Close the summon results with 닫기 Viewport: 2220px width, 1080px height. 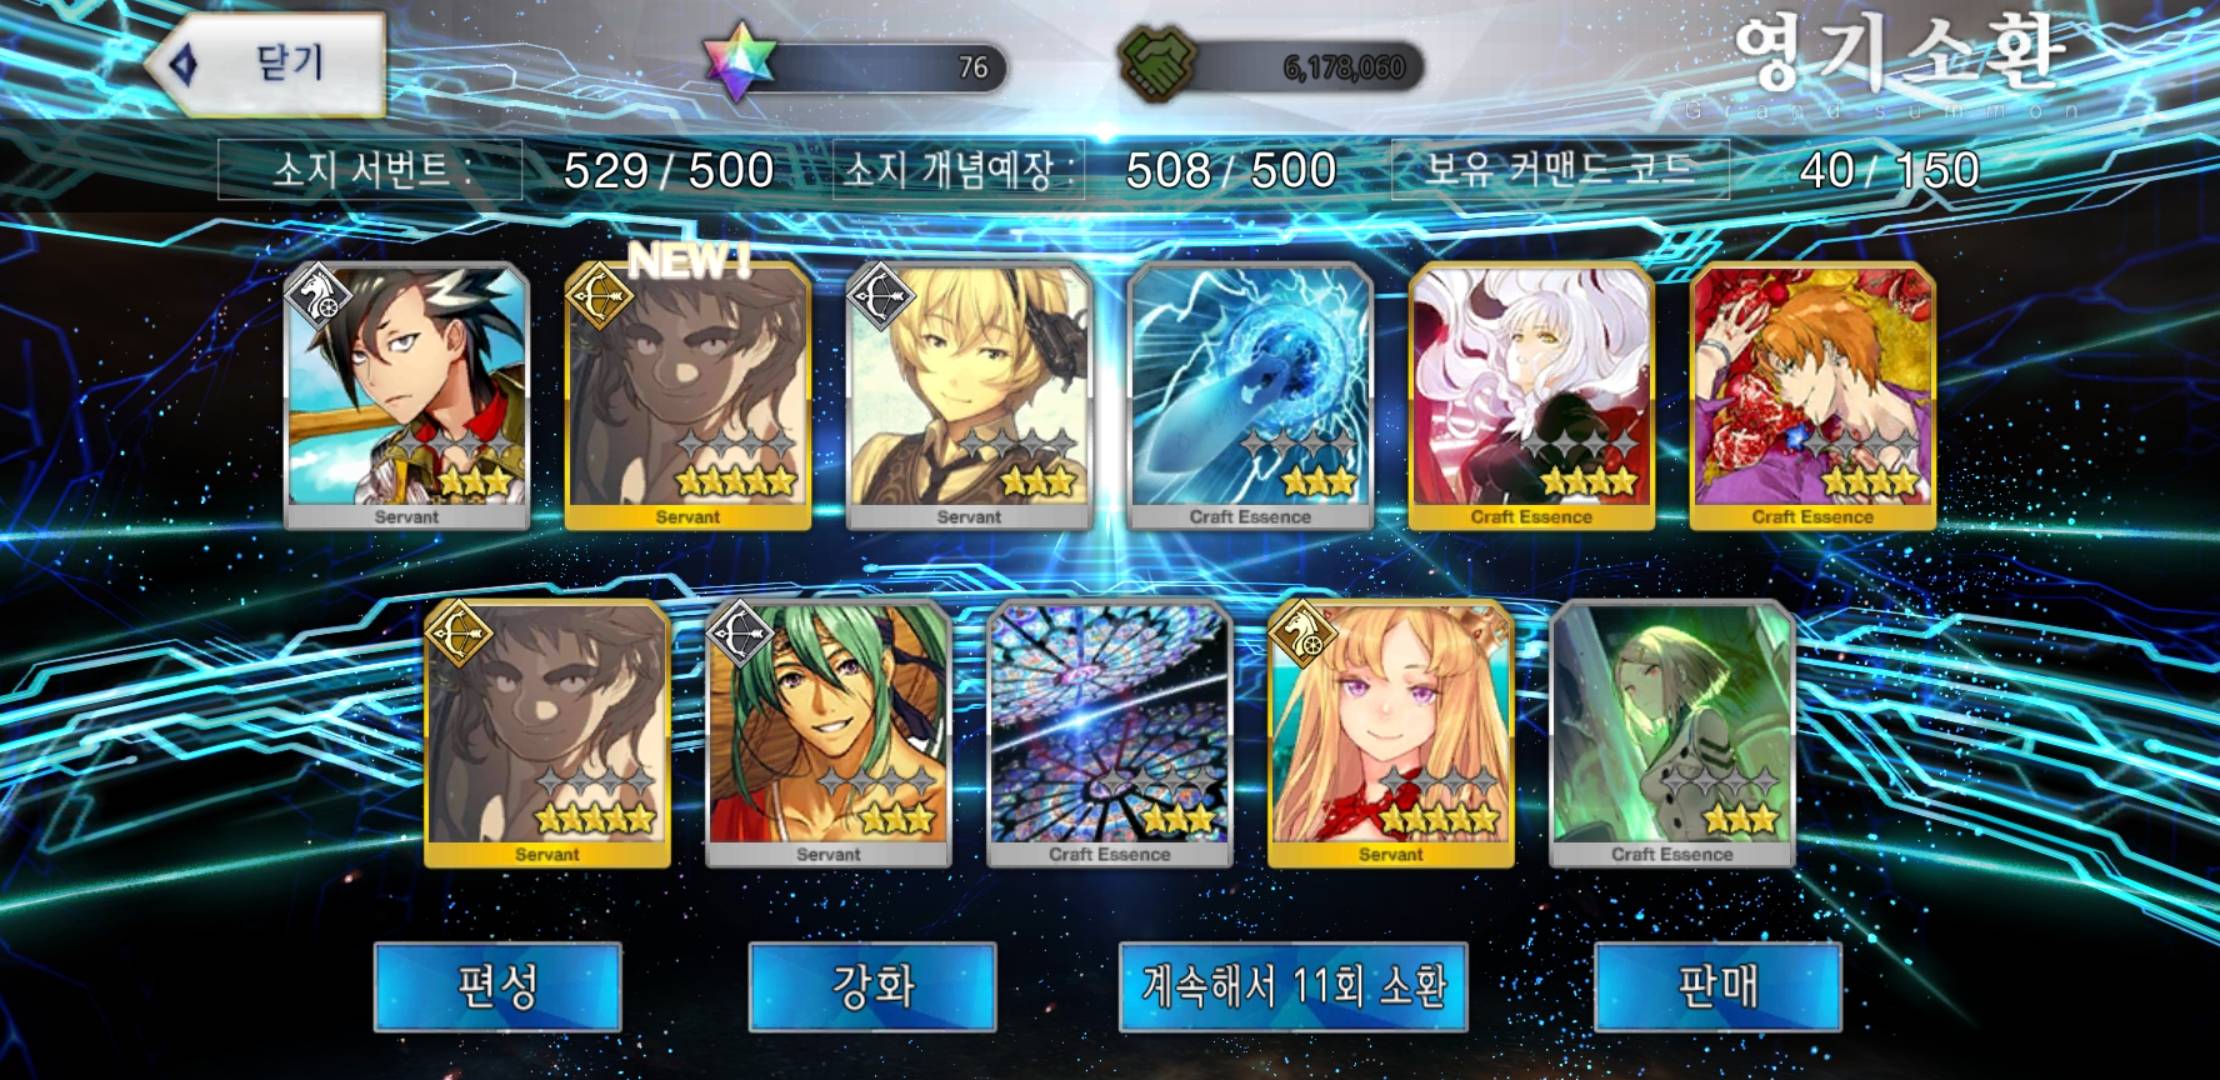pos(267,64)
